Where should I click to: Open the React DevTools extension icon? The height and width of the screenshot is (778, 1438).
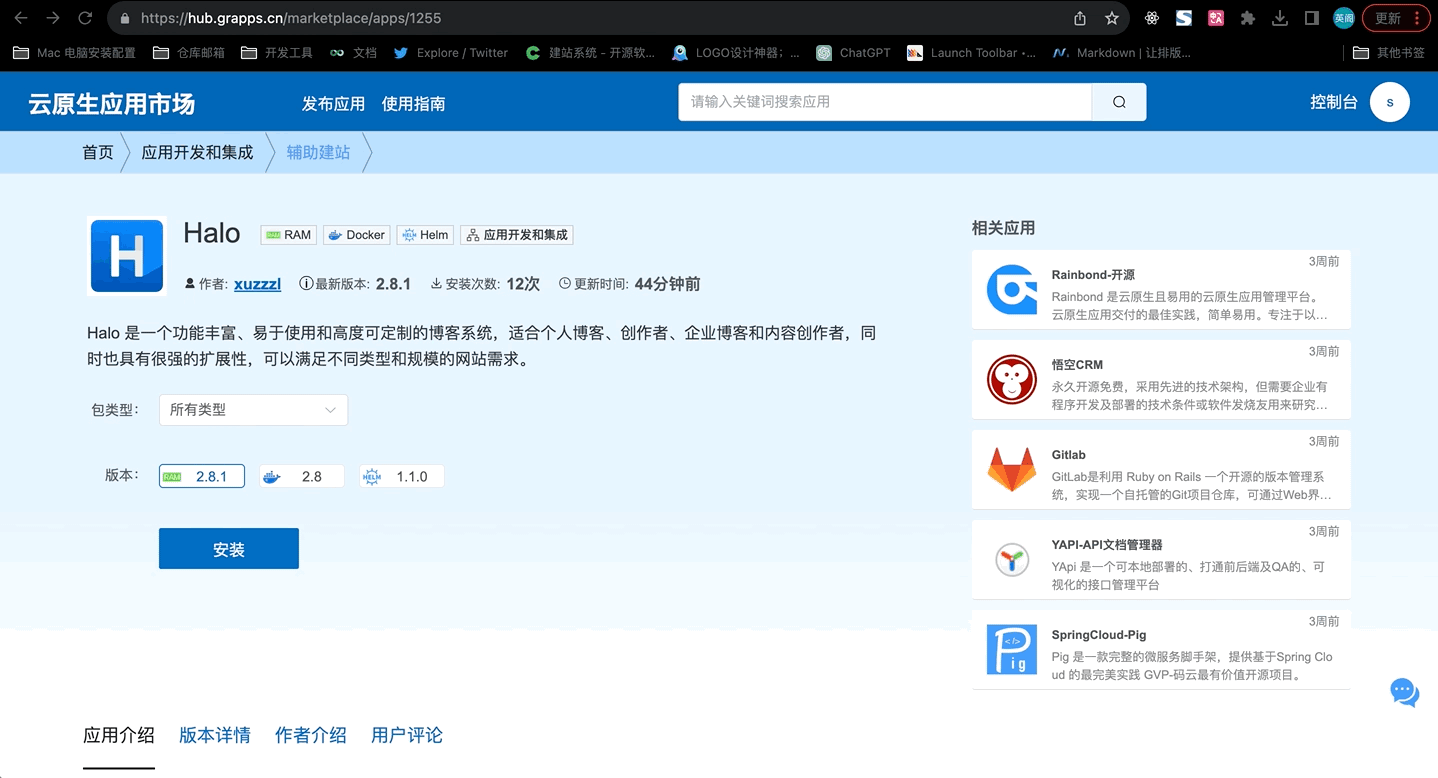point(1152,18)
